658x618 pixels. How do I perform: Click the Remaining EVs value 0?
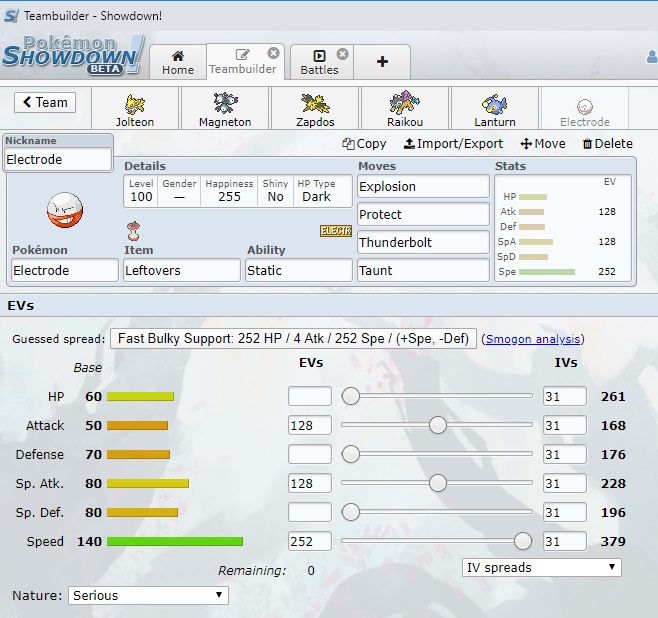(x=311, y=571)
